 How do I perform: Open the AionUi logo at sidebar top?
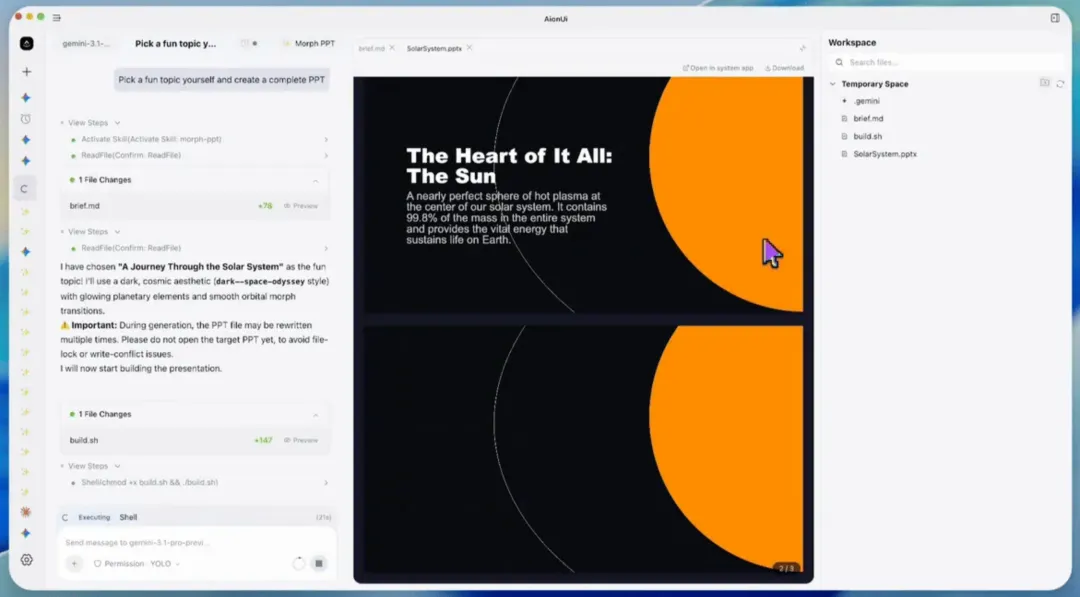(26, 43)
